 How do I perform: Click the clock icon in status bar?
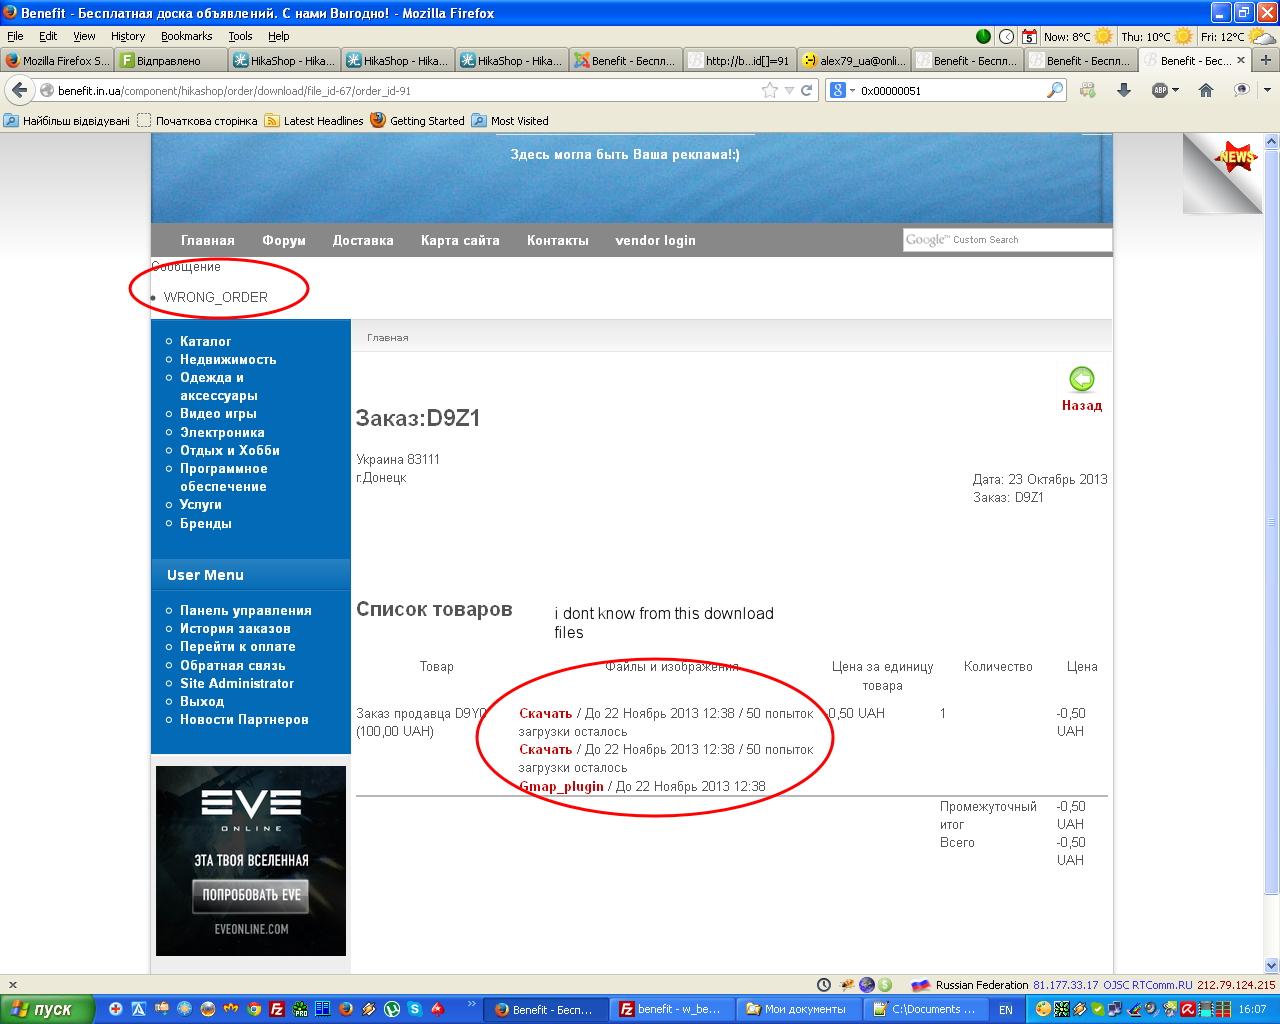823,985
